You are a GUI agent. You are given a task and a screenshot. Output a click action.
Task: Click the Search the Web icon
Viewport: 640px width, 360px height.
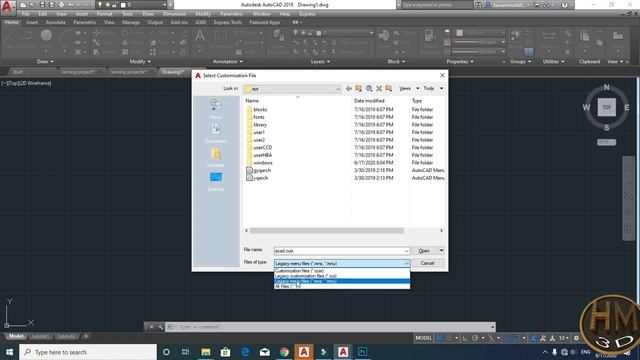click(369, 89)
